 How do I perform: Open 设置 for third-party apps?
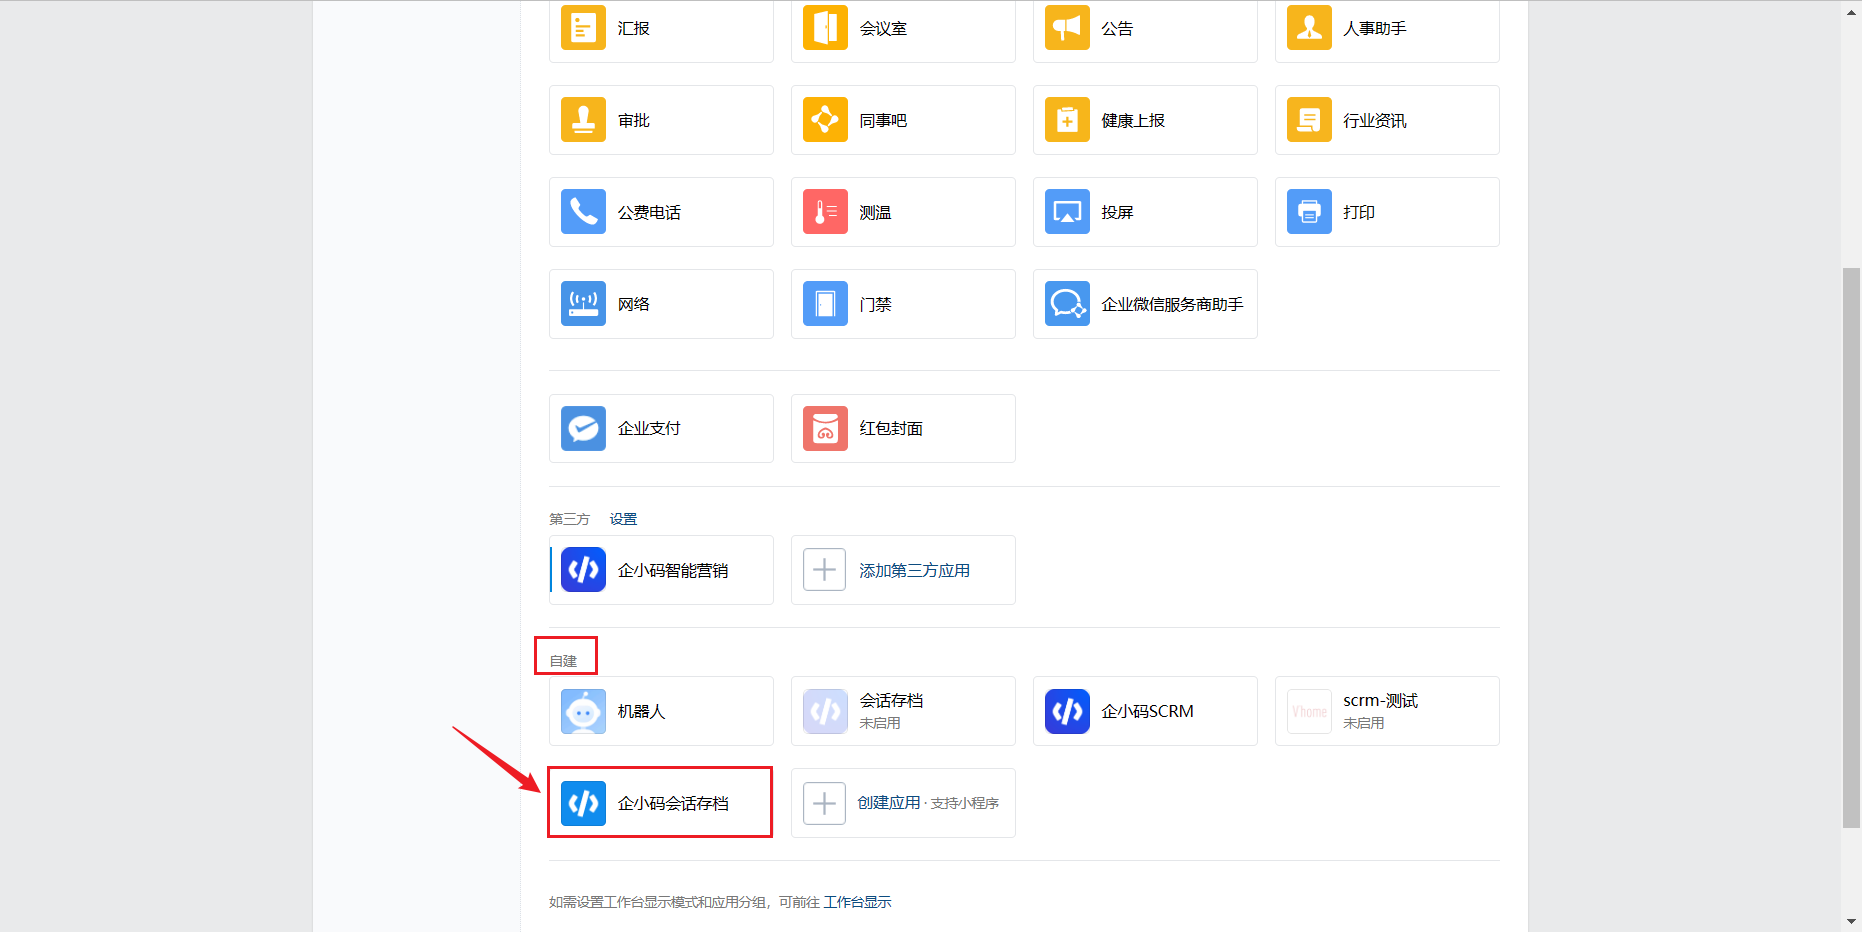[x=623, y=519]
